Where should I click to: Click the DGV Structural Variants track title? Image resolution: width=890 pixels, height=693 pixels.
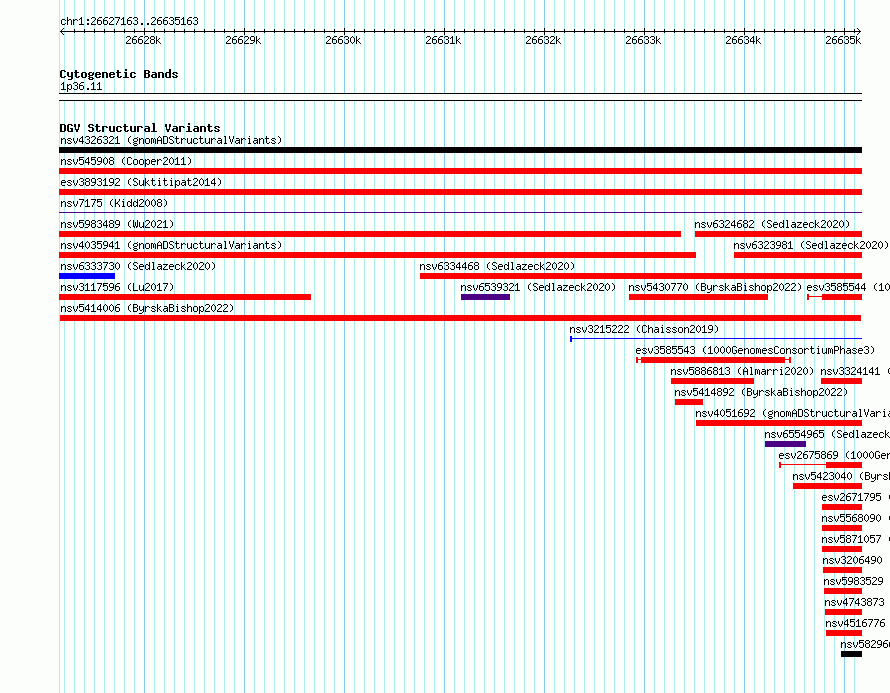[140, 128]
